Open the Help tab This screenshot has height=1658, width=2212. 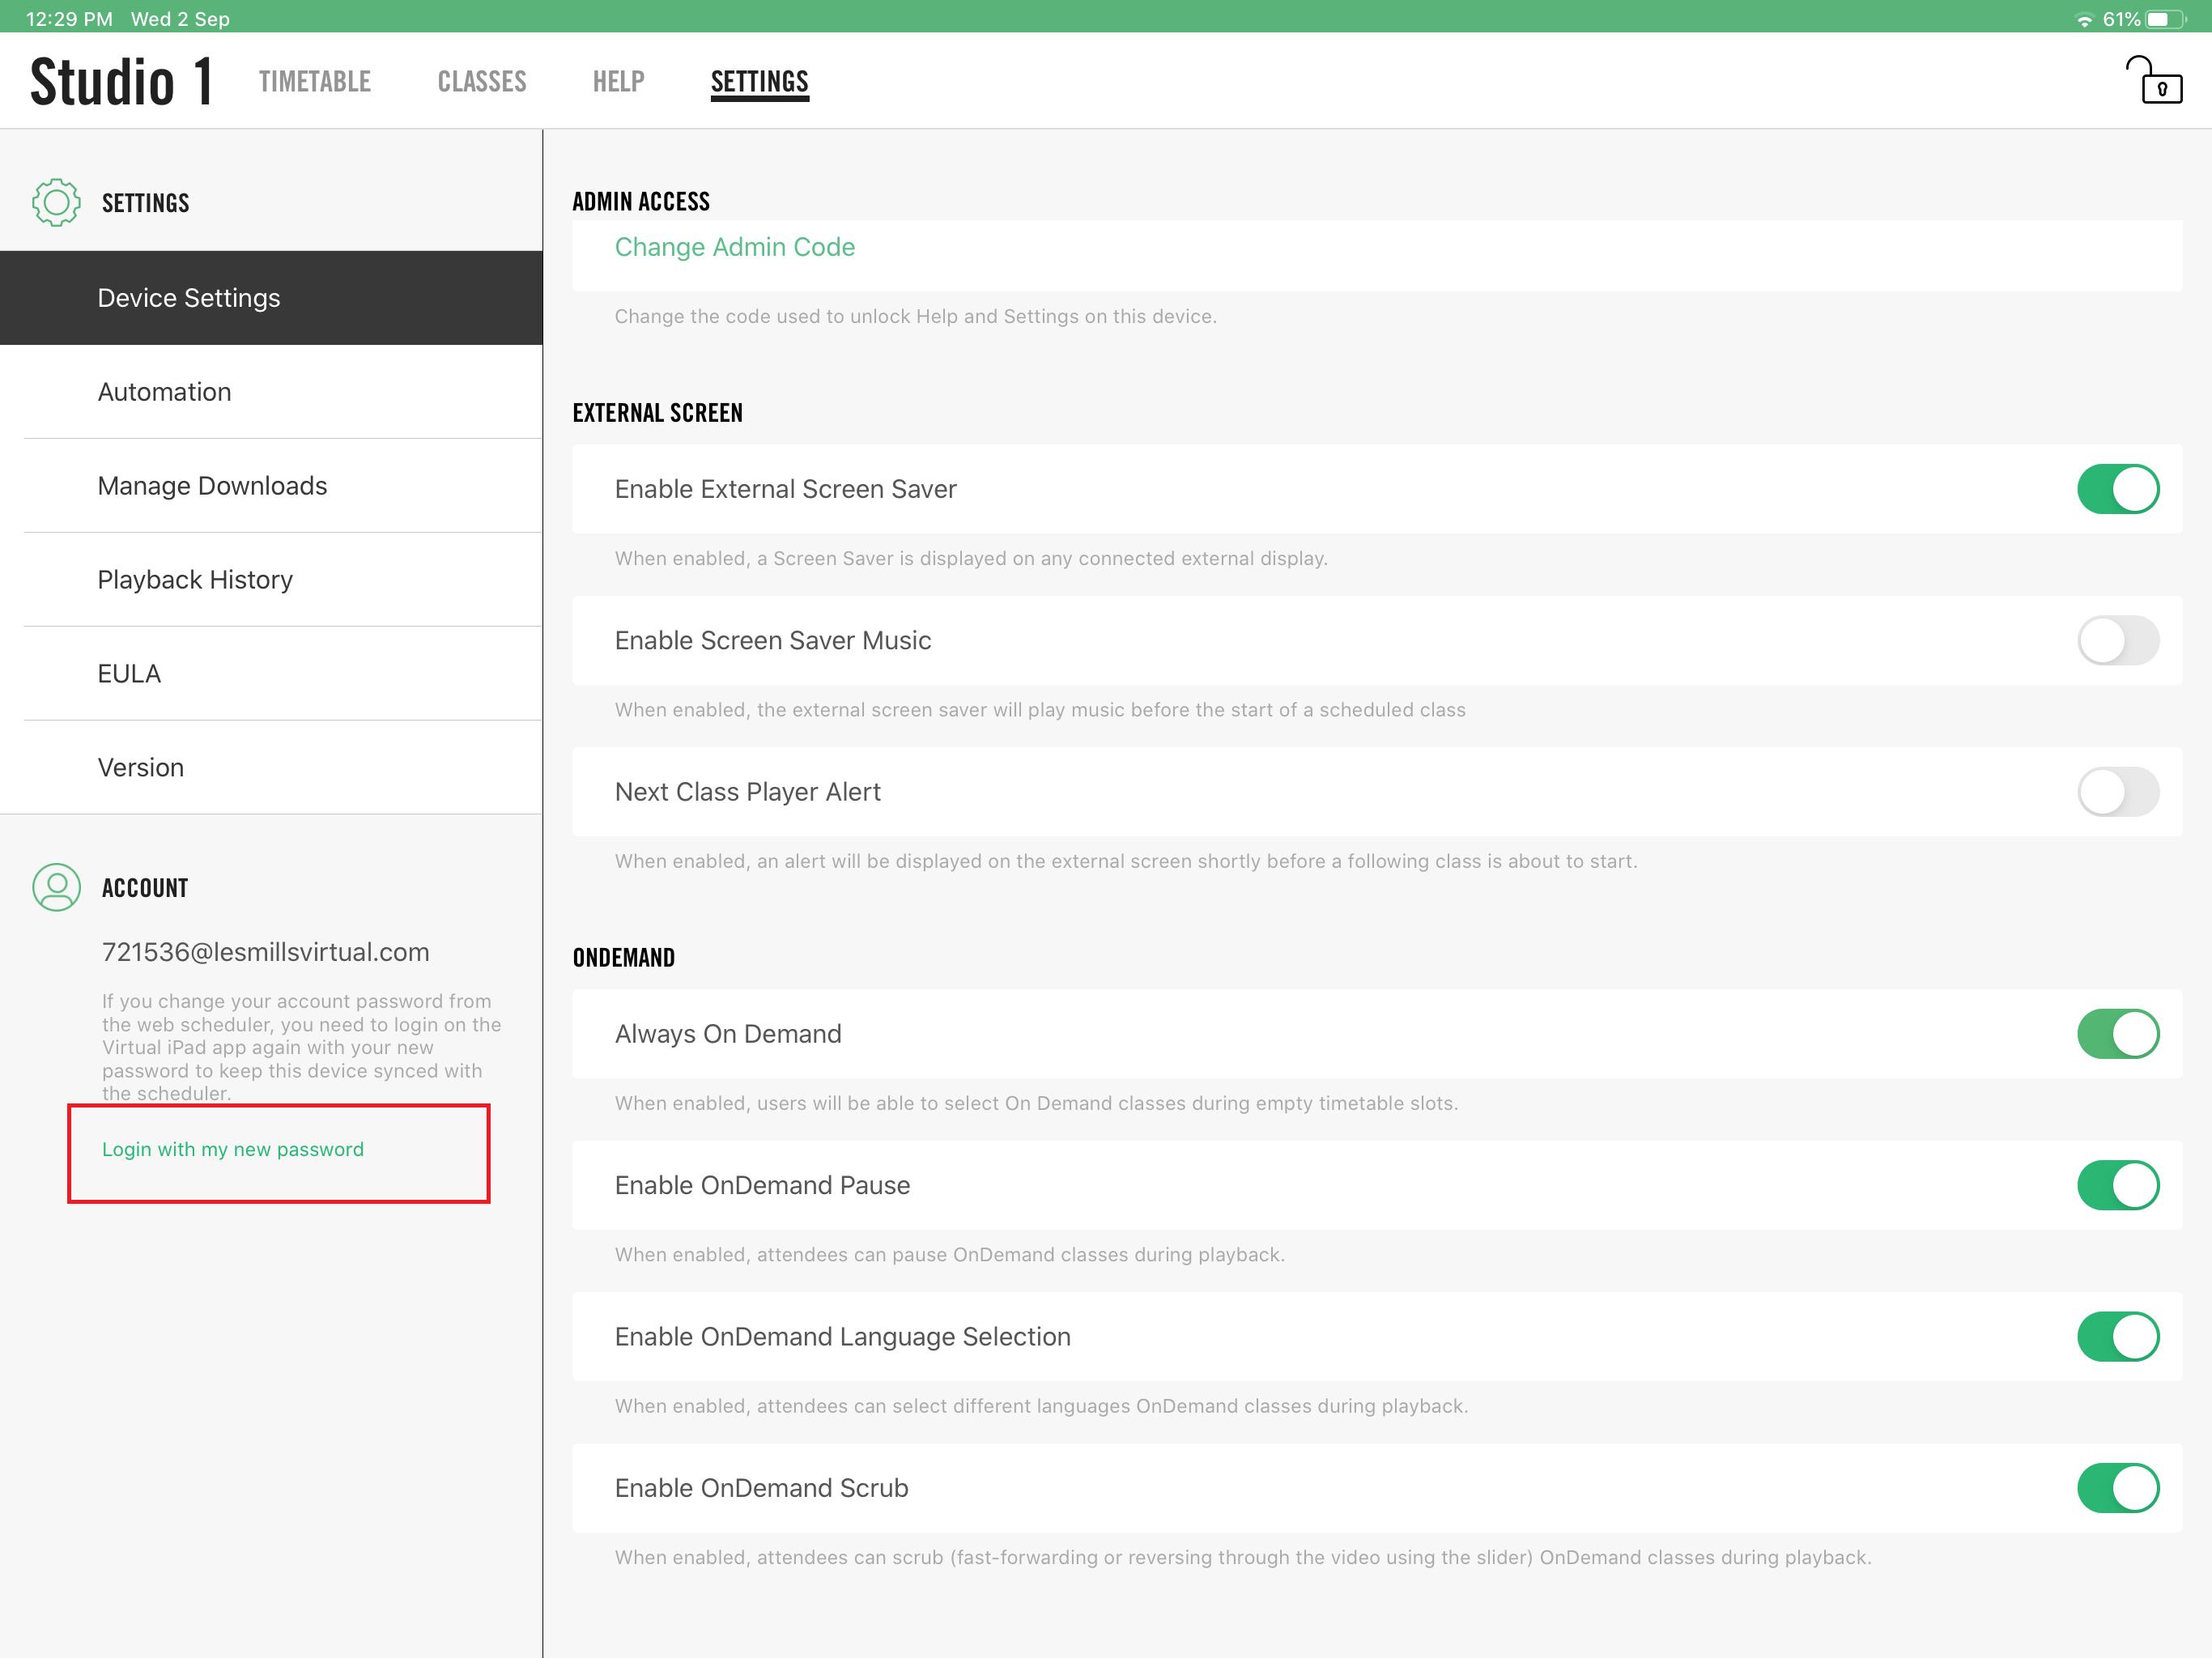point(618,81)
